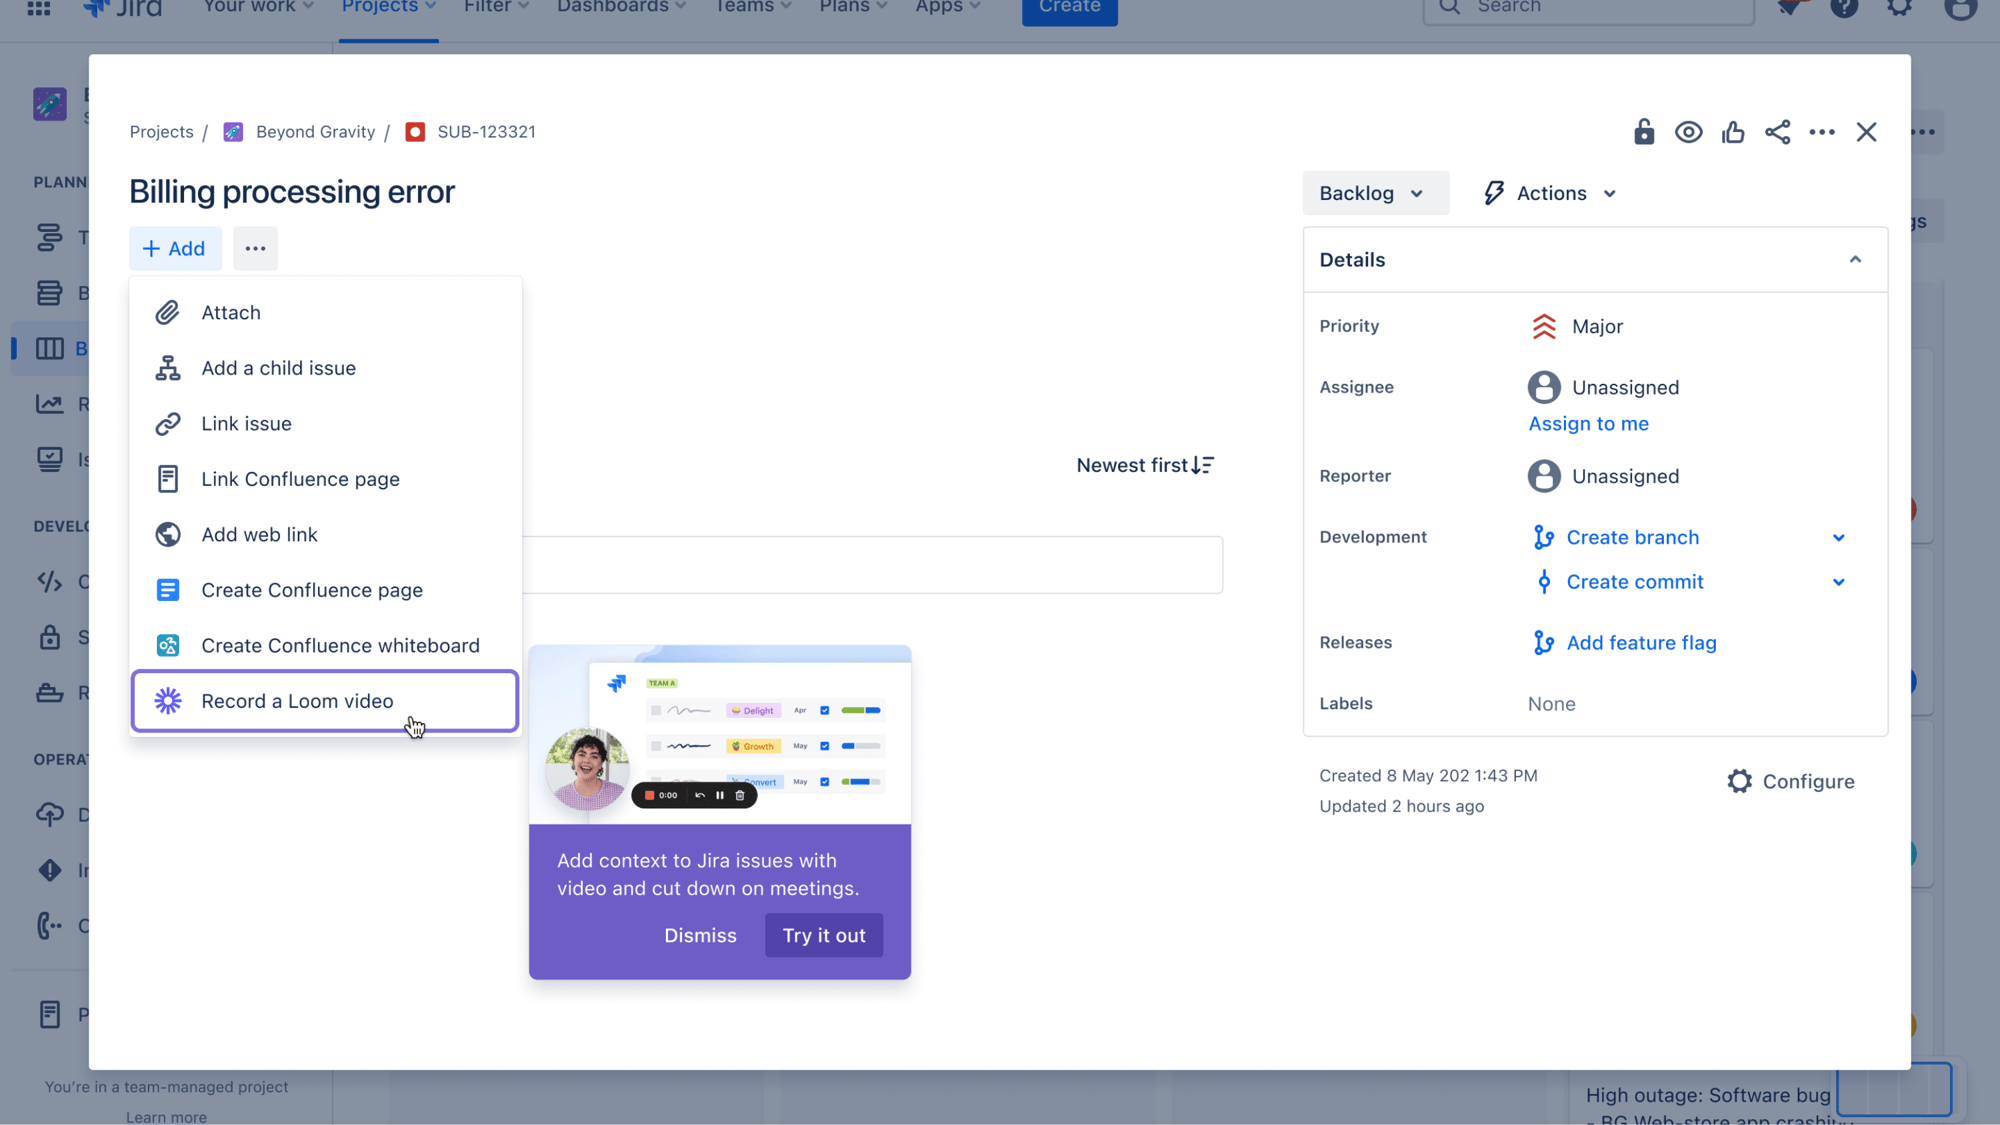Collapse the Details panel chevron
Screen dimensions: 2000x1125
(x=1855, y=260)
